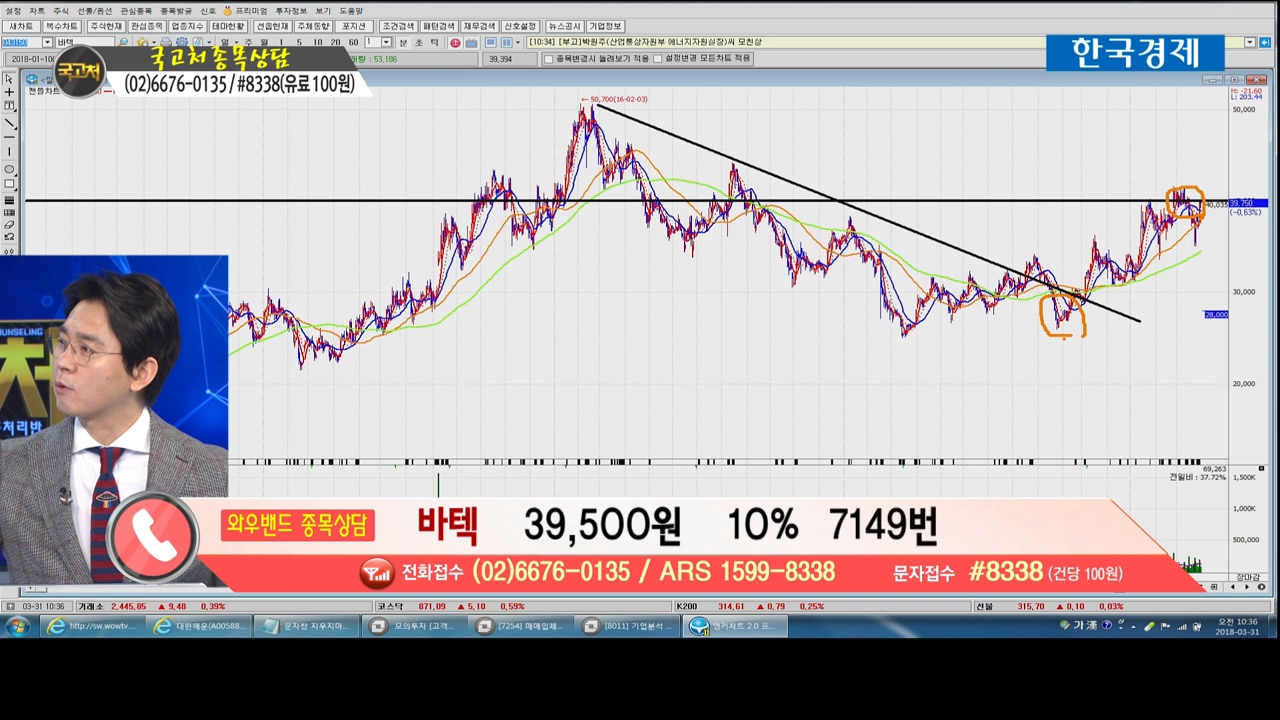
Task: Click the 뉴스공시 button
Action: [564, 26]
